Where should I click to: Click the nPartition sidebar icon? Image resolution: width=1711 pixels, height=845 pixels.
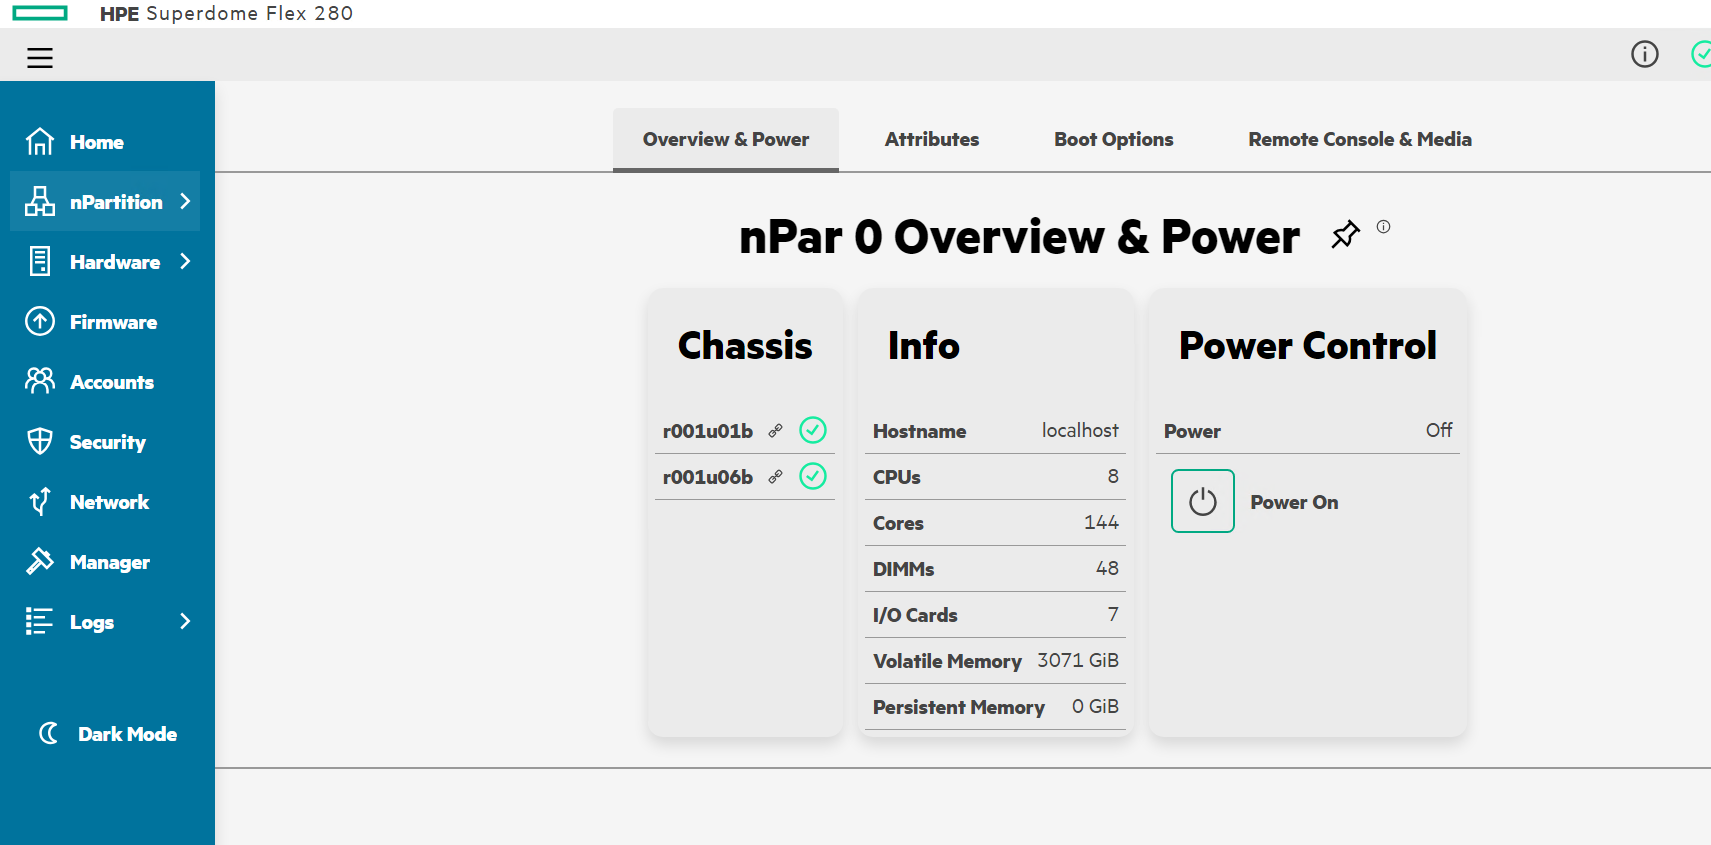click(x=40, y=201)
